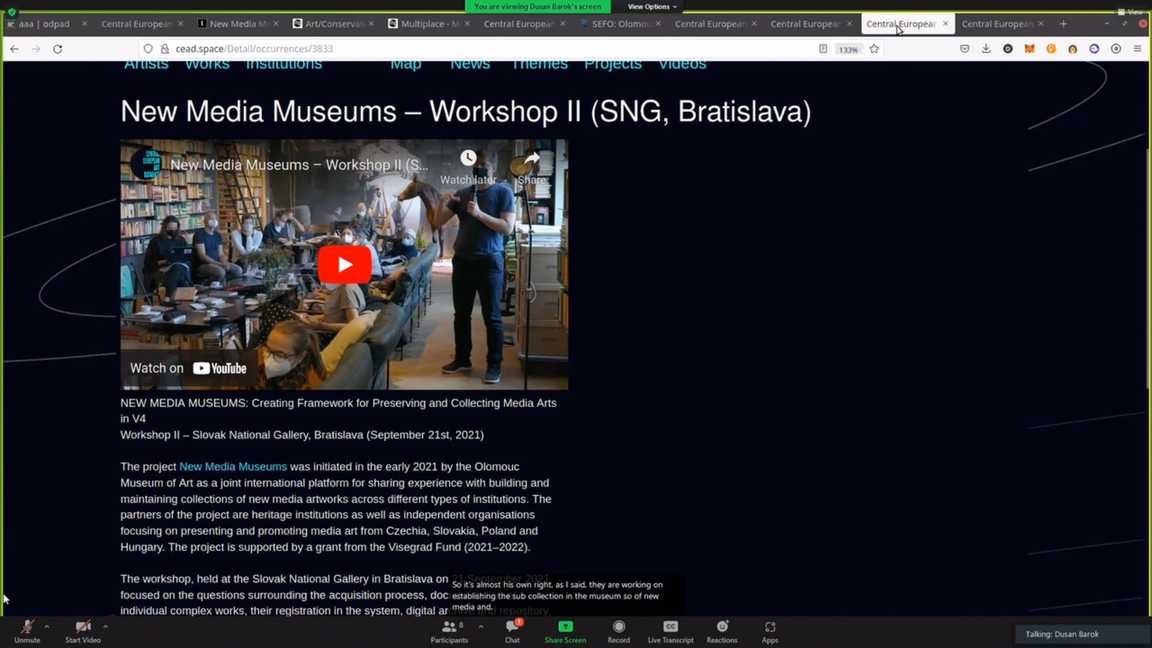Expand the View Options dropdown
This screenshot has width=1152, height=648.
651,7
